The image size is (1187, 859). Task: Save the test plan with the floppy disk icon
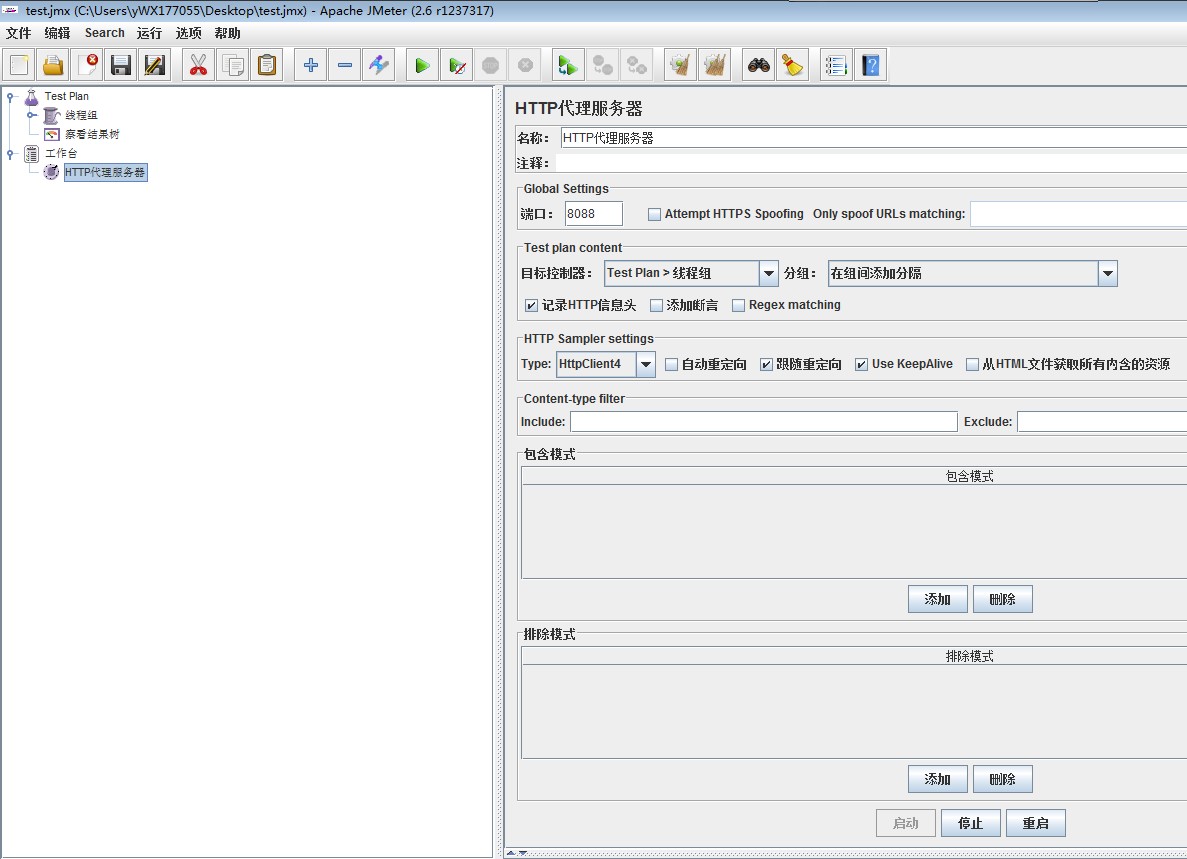[x=121, y=65]
